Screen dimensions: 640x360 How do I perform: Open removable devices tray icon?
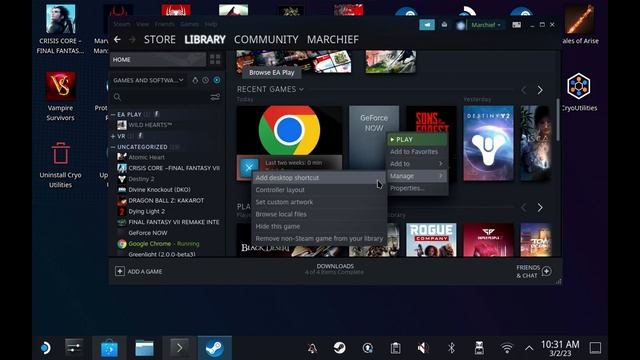pyautogui.click(x=479, y=348)
